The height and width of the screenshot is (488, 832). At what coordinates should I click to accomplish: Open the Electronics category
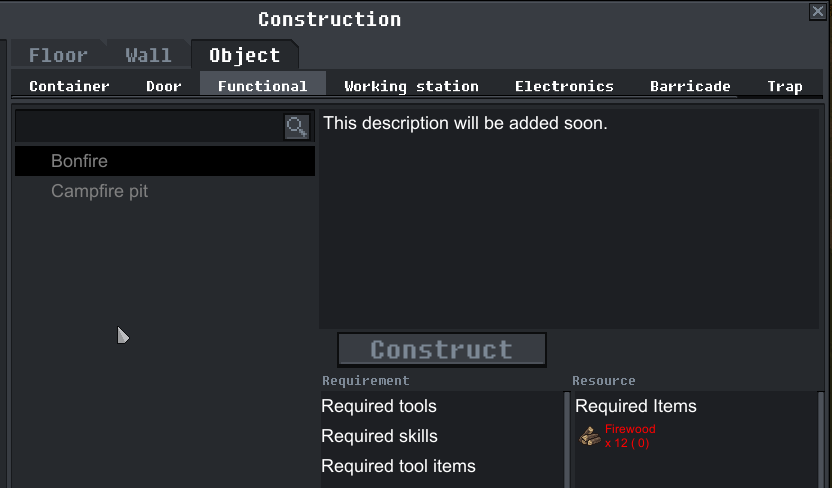[564, 86]
